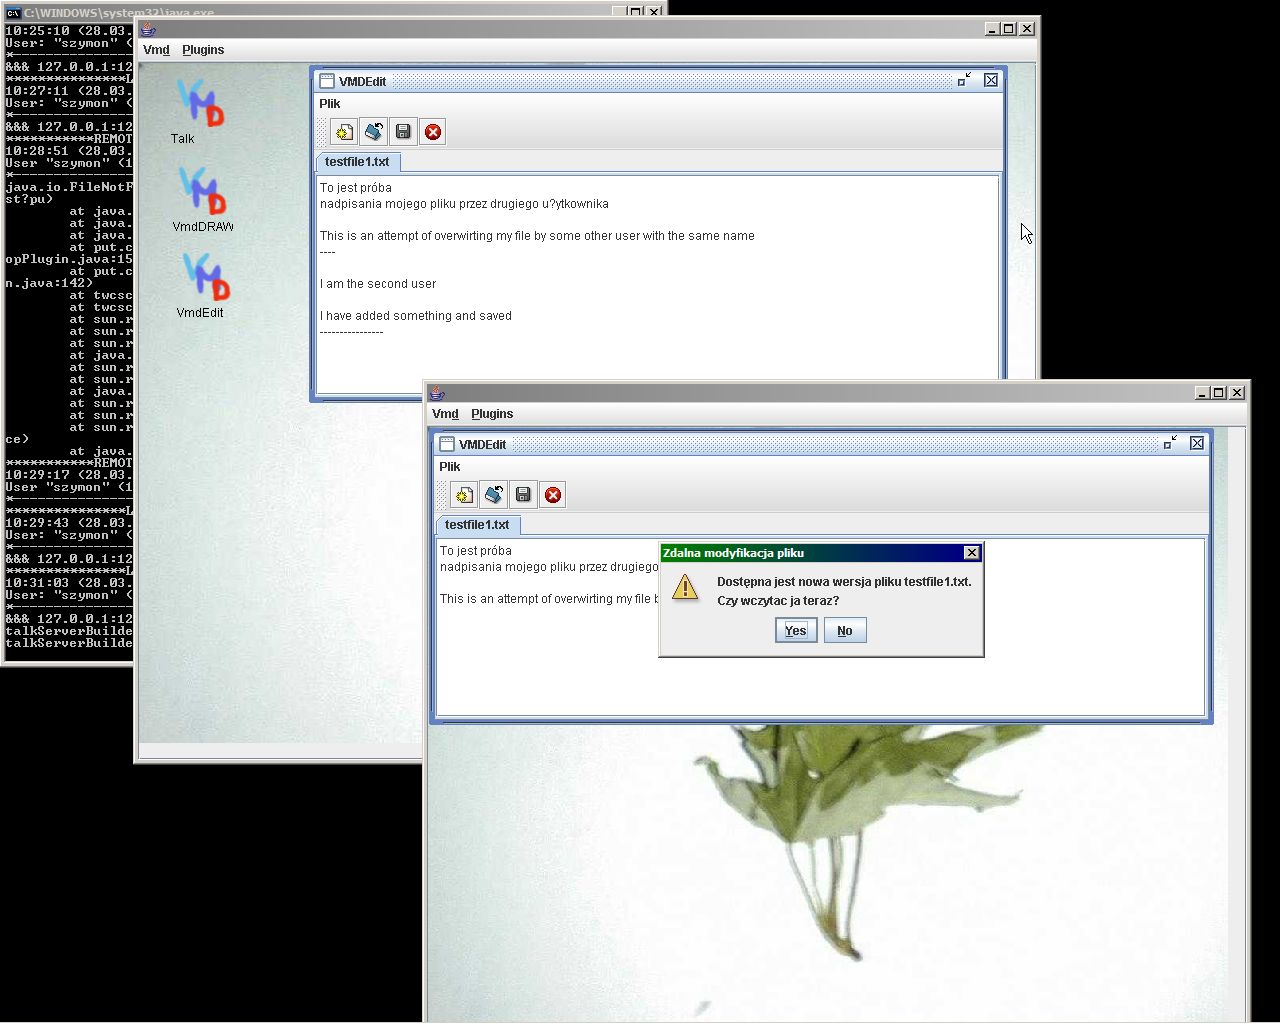1280x1024 pixels.
Task: Click the reload file icon in the front VMDEdit toolbar
Action: (x=494, y=494)
